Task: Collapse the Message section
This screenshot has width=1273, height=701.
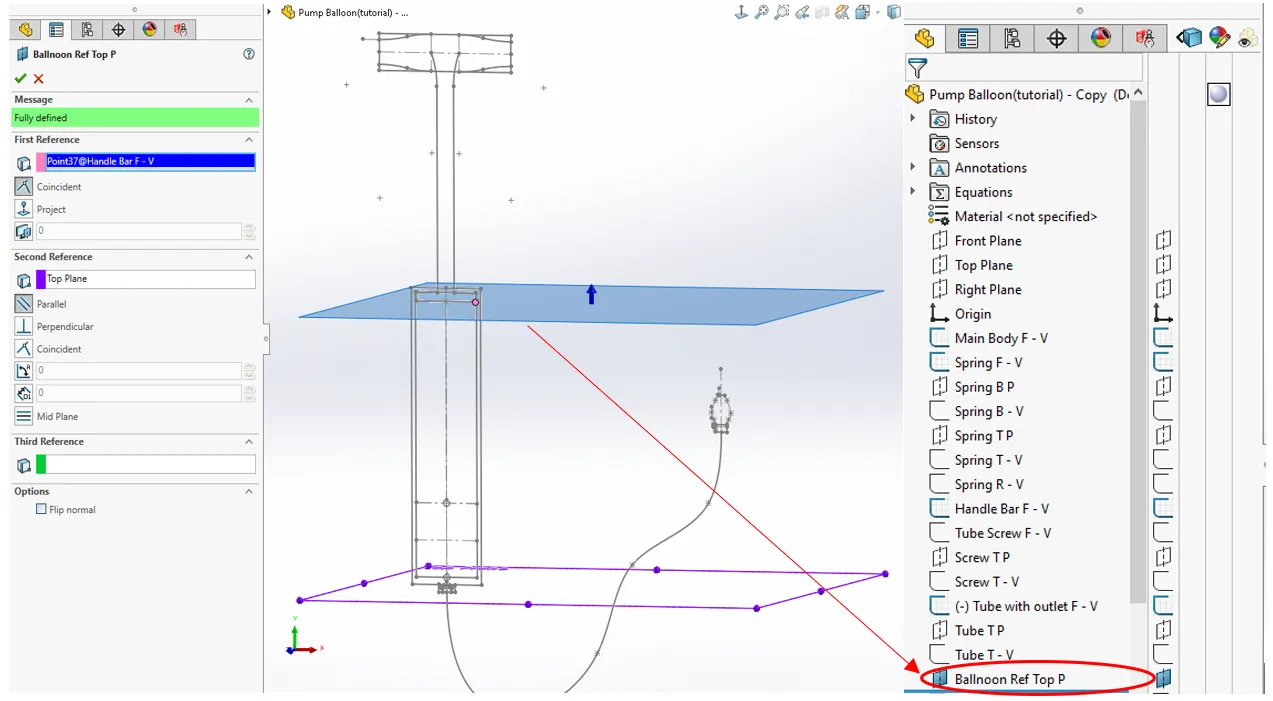Action: 249,100
